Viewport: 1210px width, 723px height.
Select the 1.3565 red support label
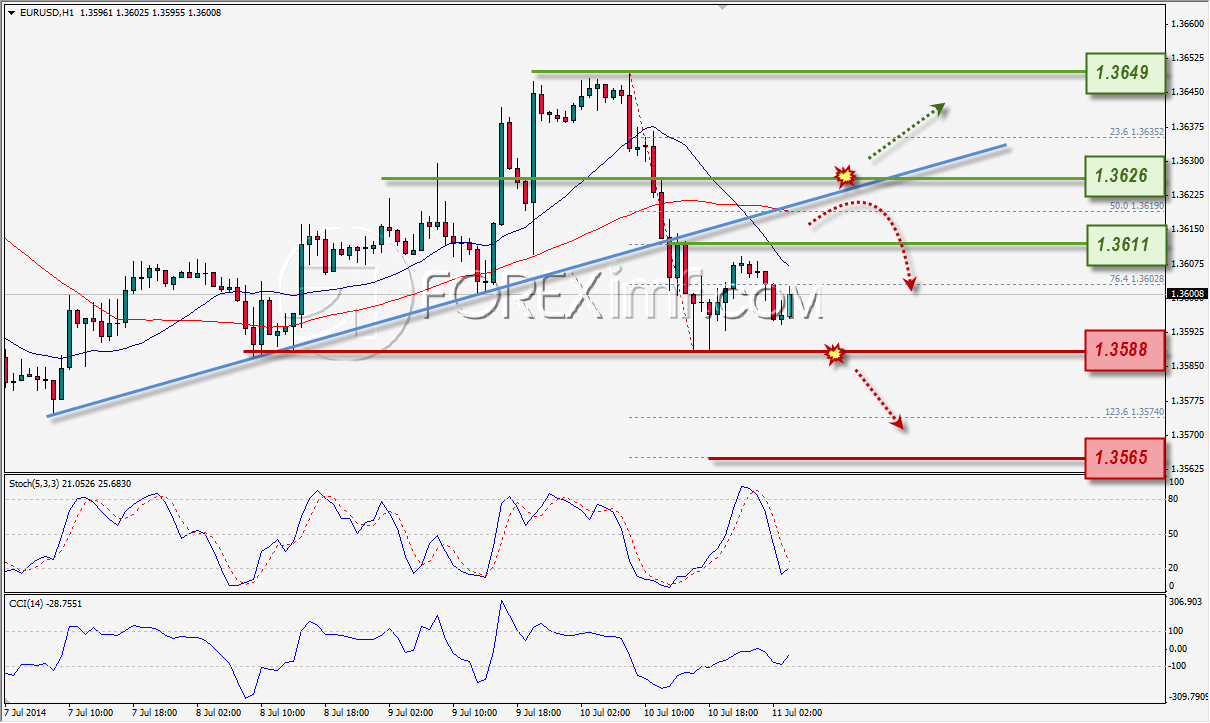1127,458
